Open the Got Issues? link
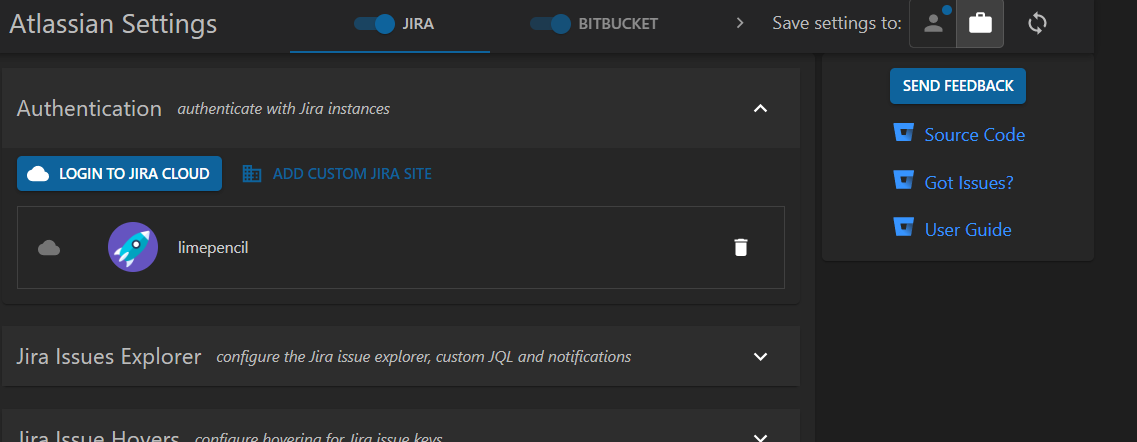1137x442 pixels. (x=969, y=183)
